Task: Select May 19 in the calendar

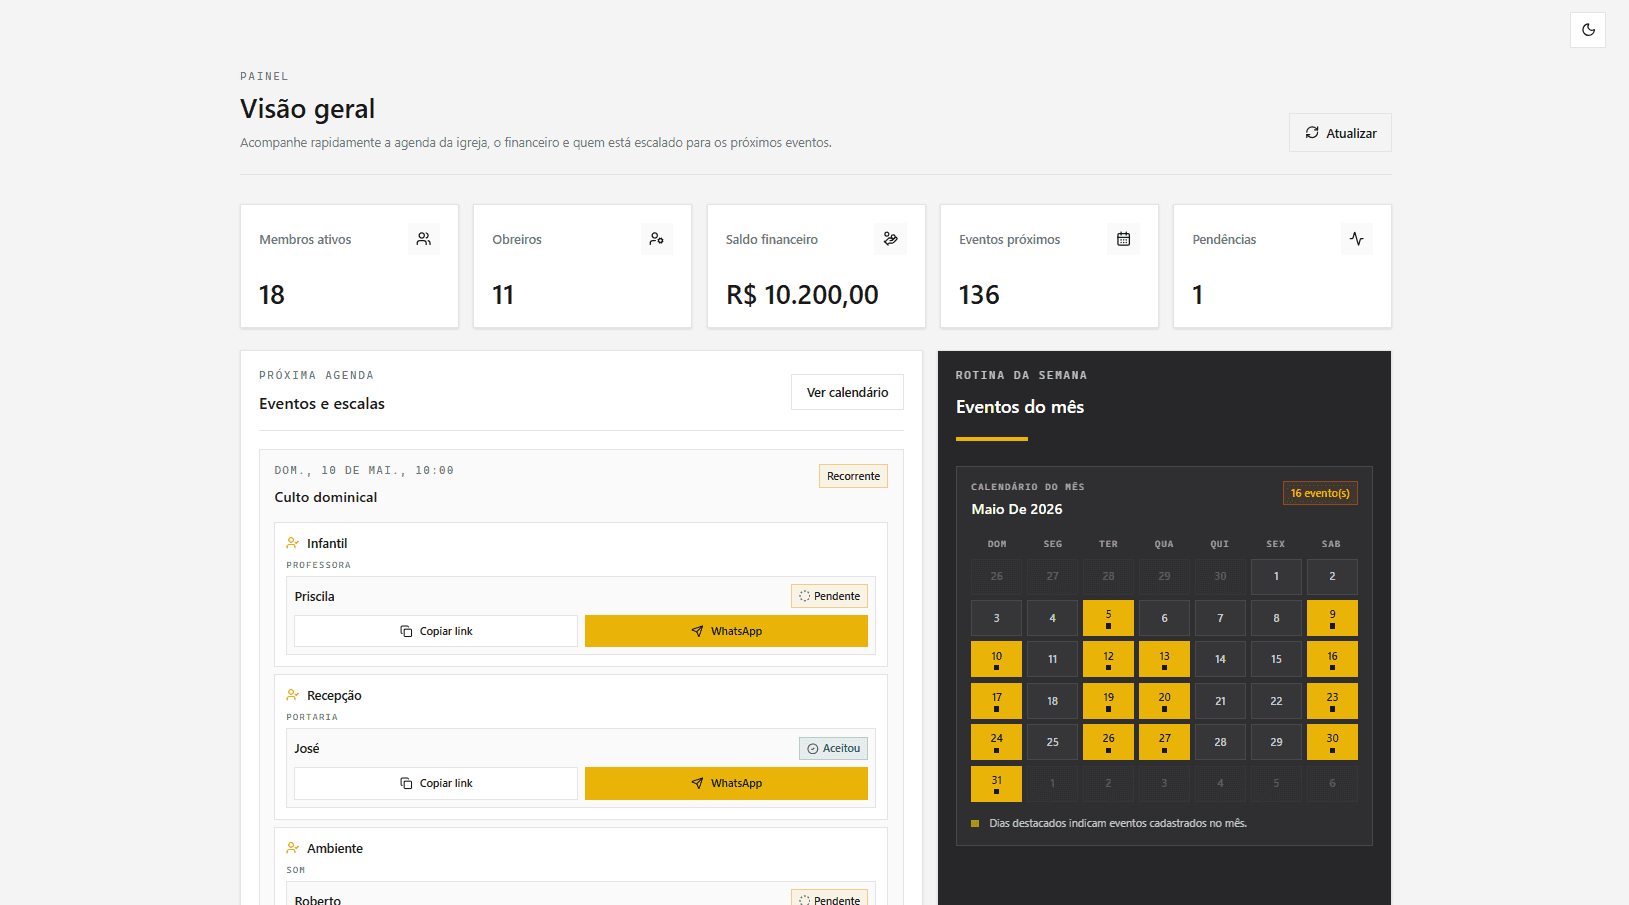Action: (x=1108, y=701)
